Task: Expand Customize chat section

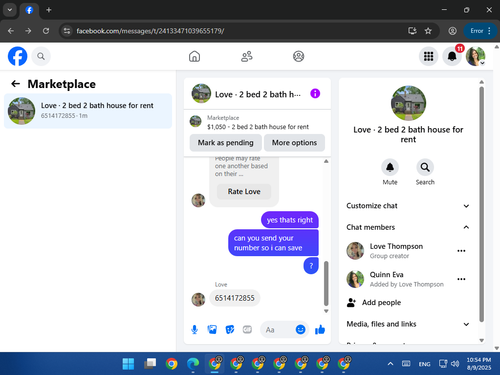Action: coord(408,206)
